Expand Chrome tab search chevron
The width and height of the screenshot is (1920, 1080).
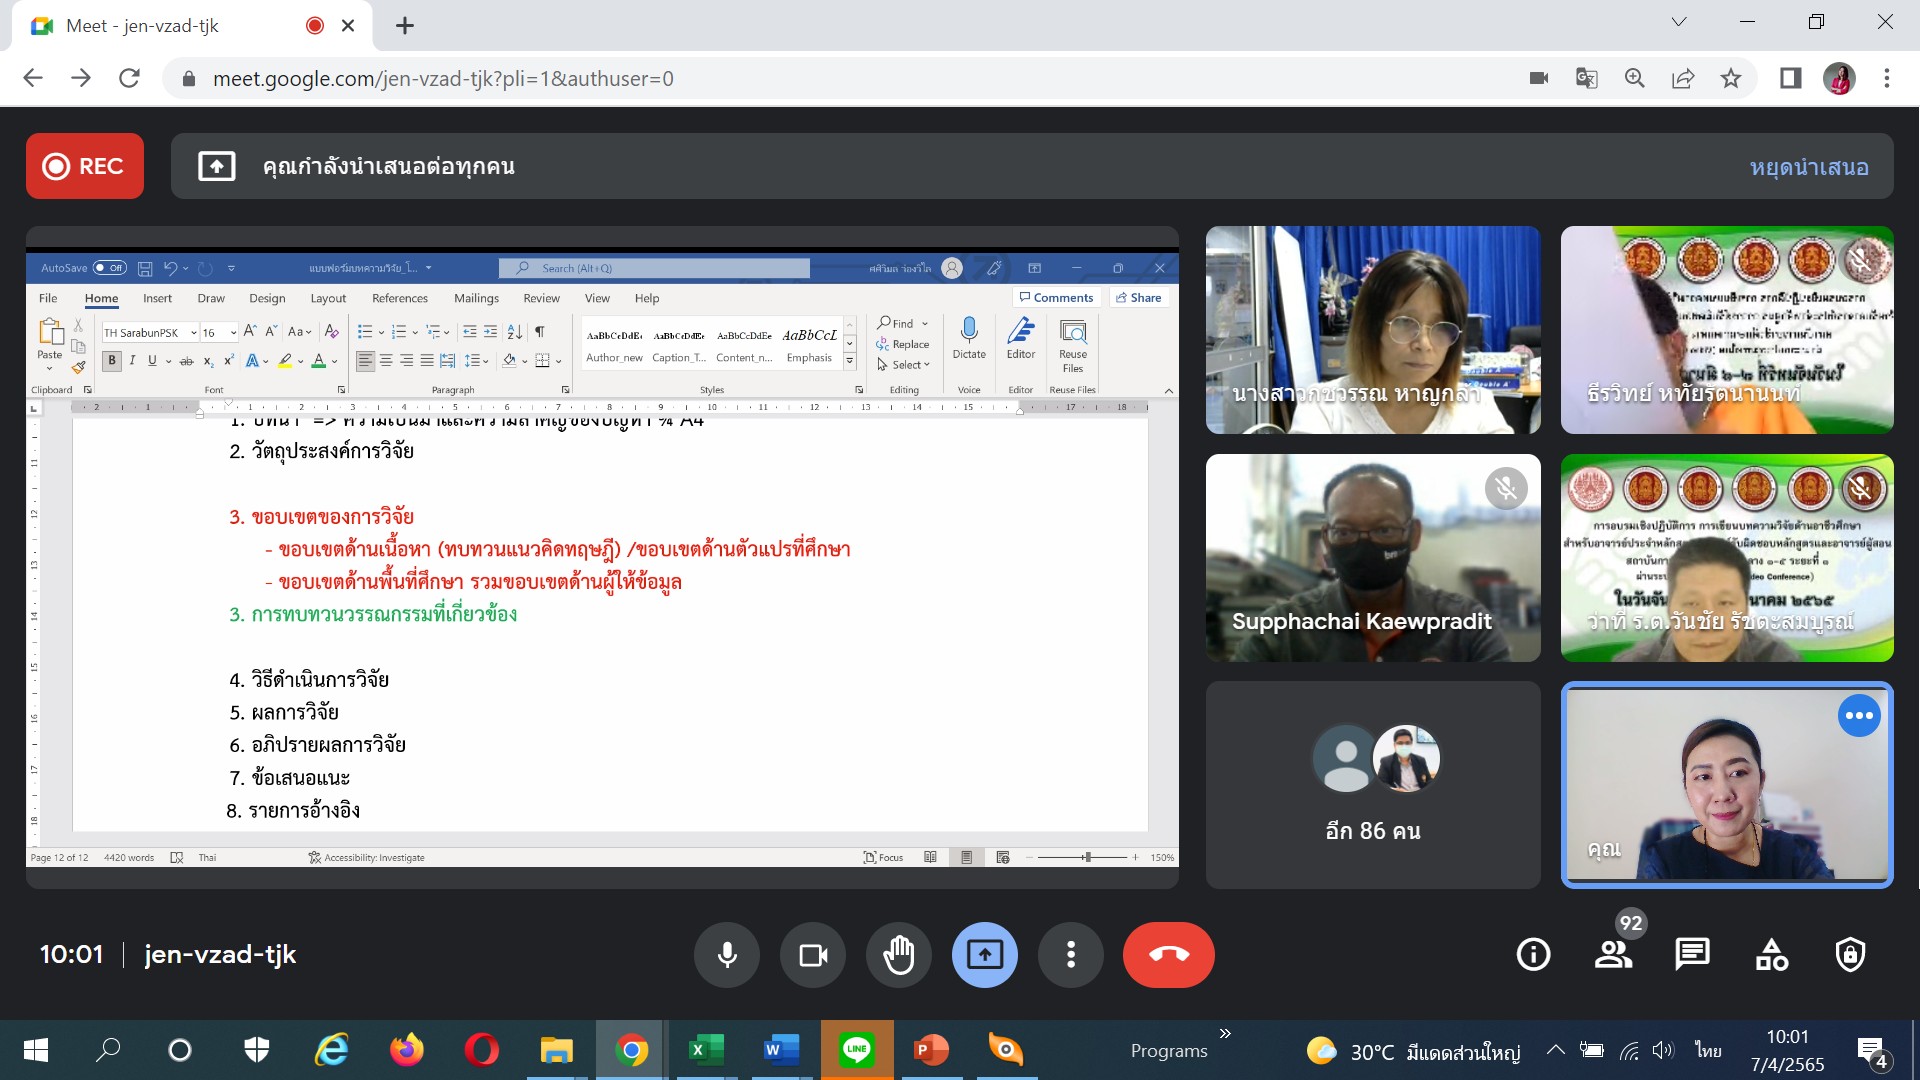pos(1679,22)
